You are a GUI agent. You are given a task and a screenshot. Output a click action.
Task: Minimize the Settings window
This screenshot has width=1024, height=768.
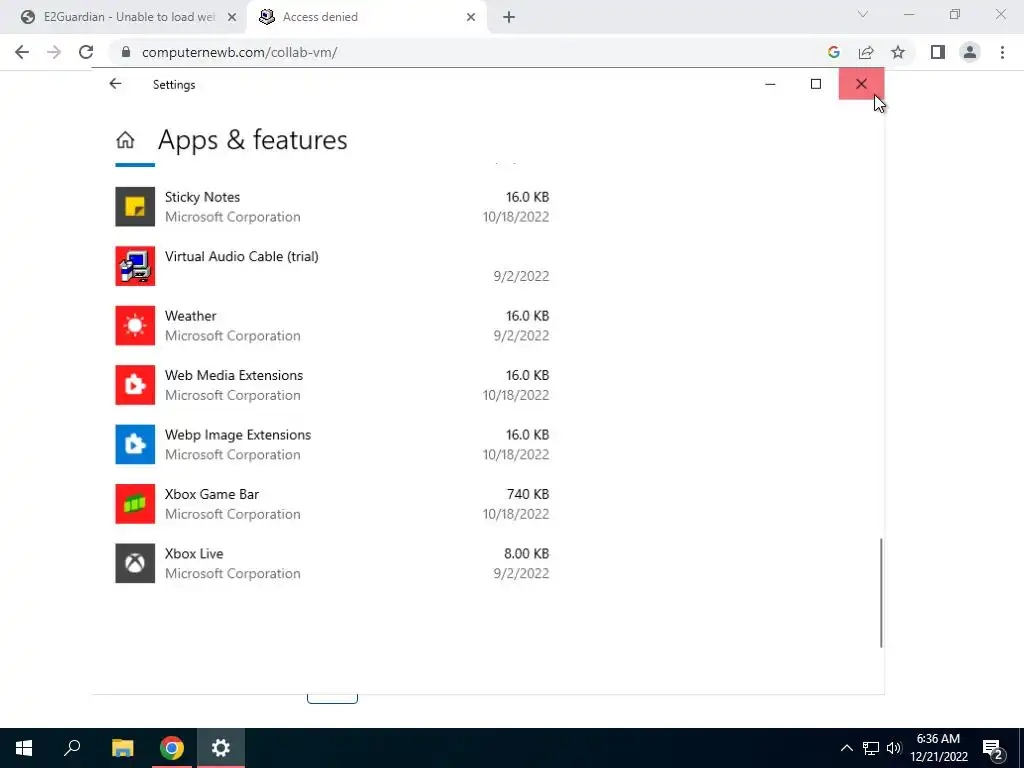[x=771, y=84]
